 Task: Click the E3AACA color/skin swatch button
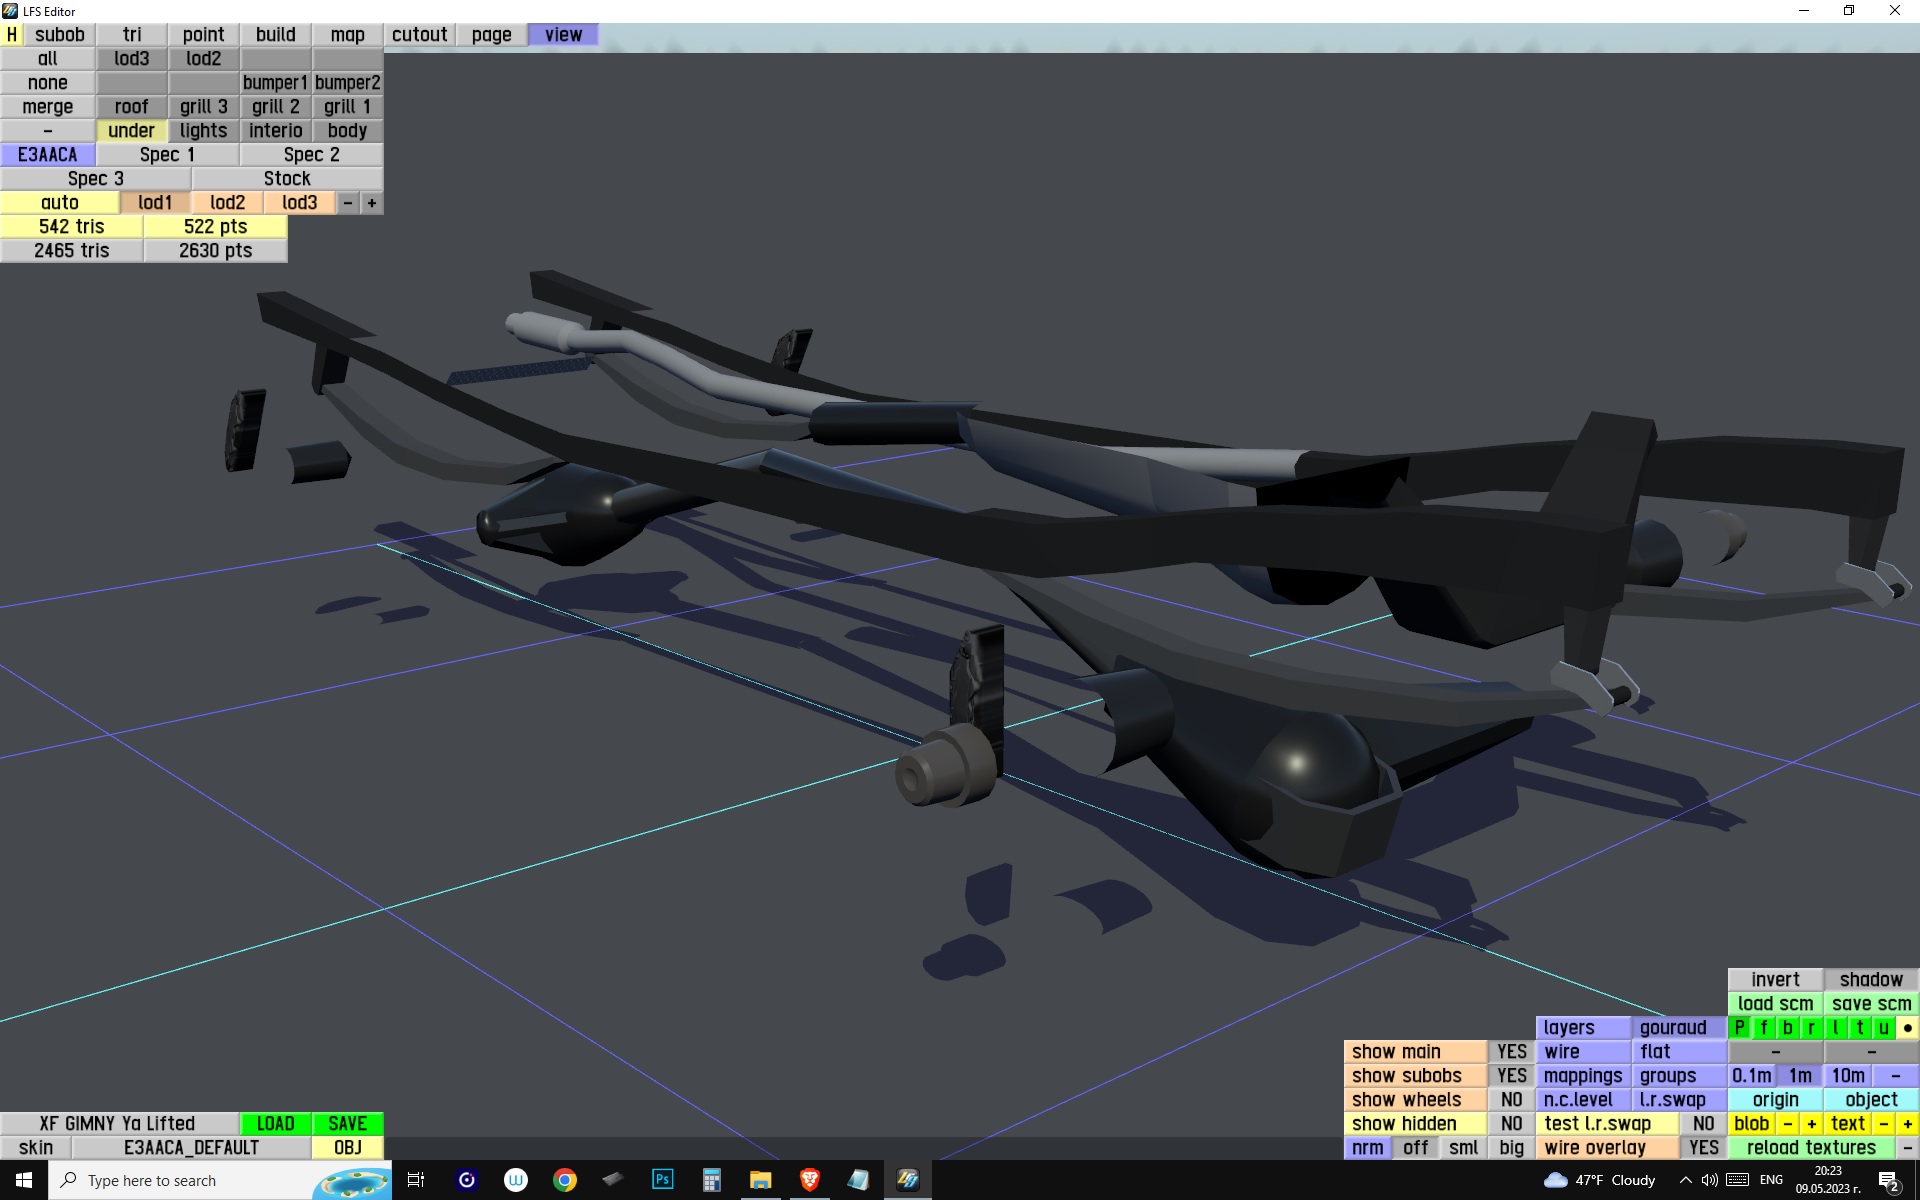(x=47, y=155)
